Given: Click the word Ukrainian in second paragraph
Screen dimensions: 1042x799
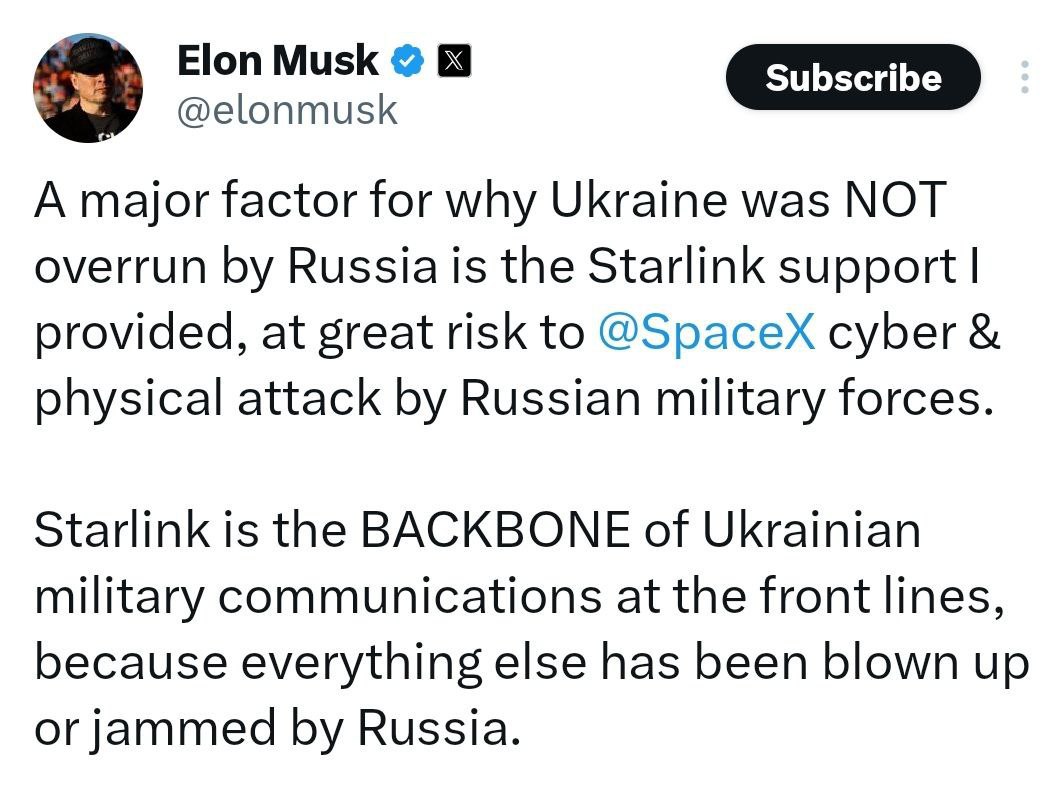Looking at the screenshot, I should (811, 531).
